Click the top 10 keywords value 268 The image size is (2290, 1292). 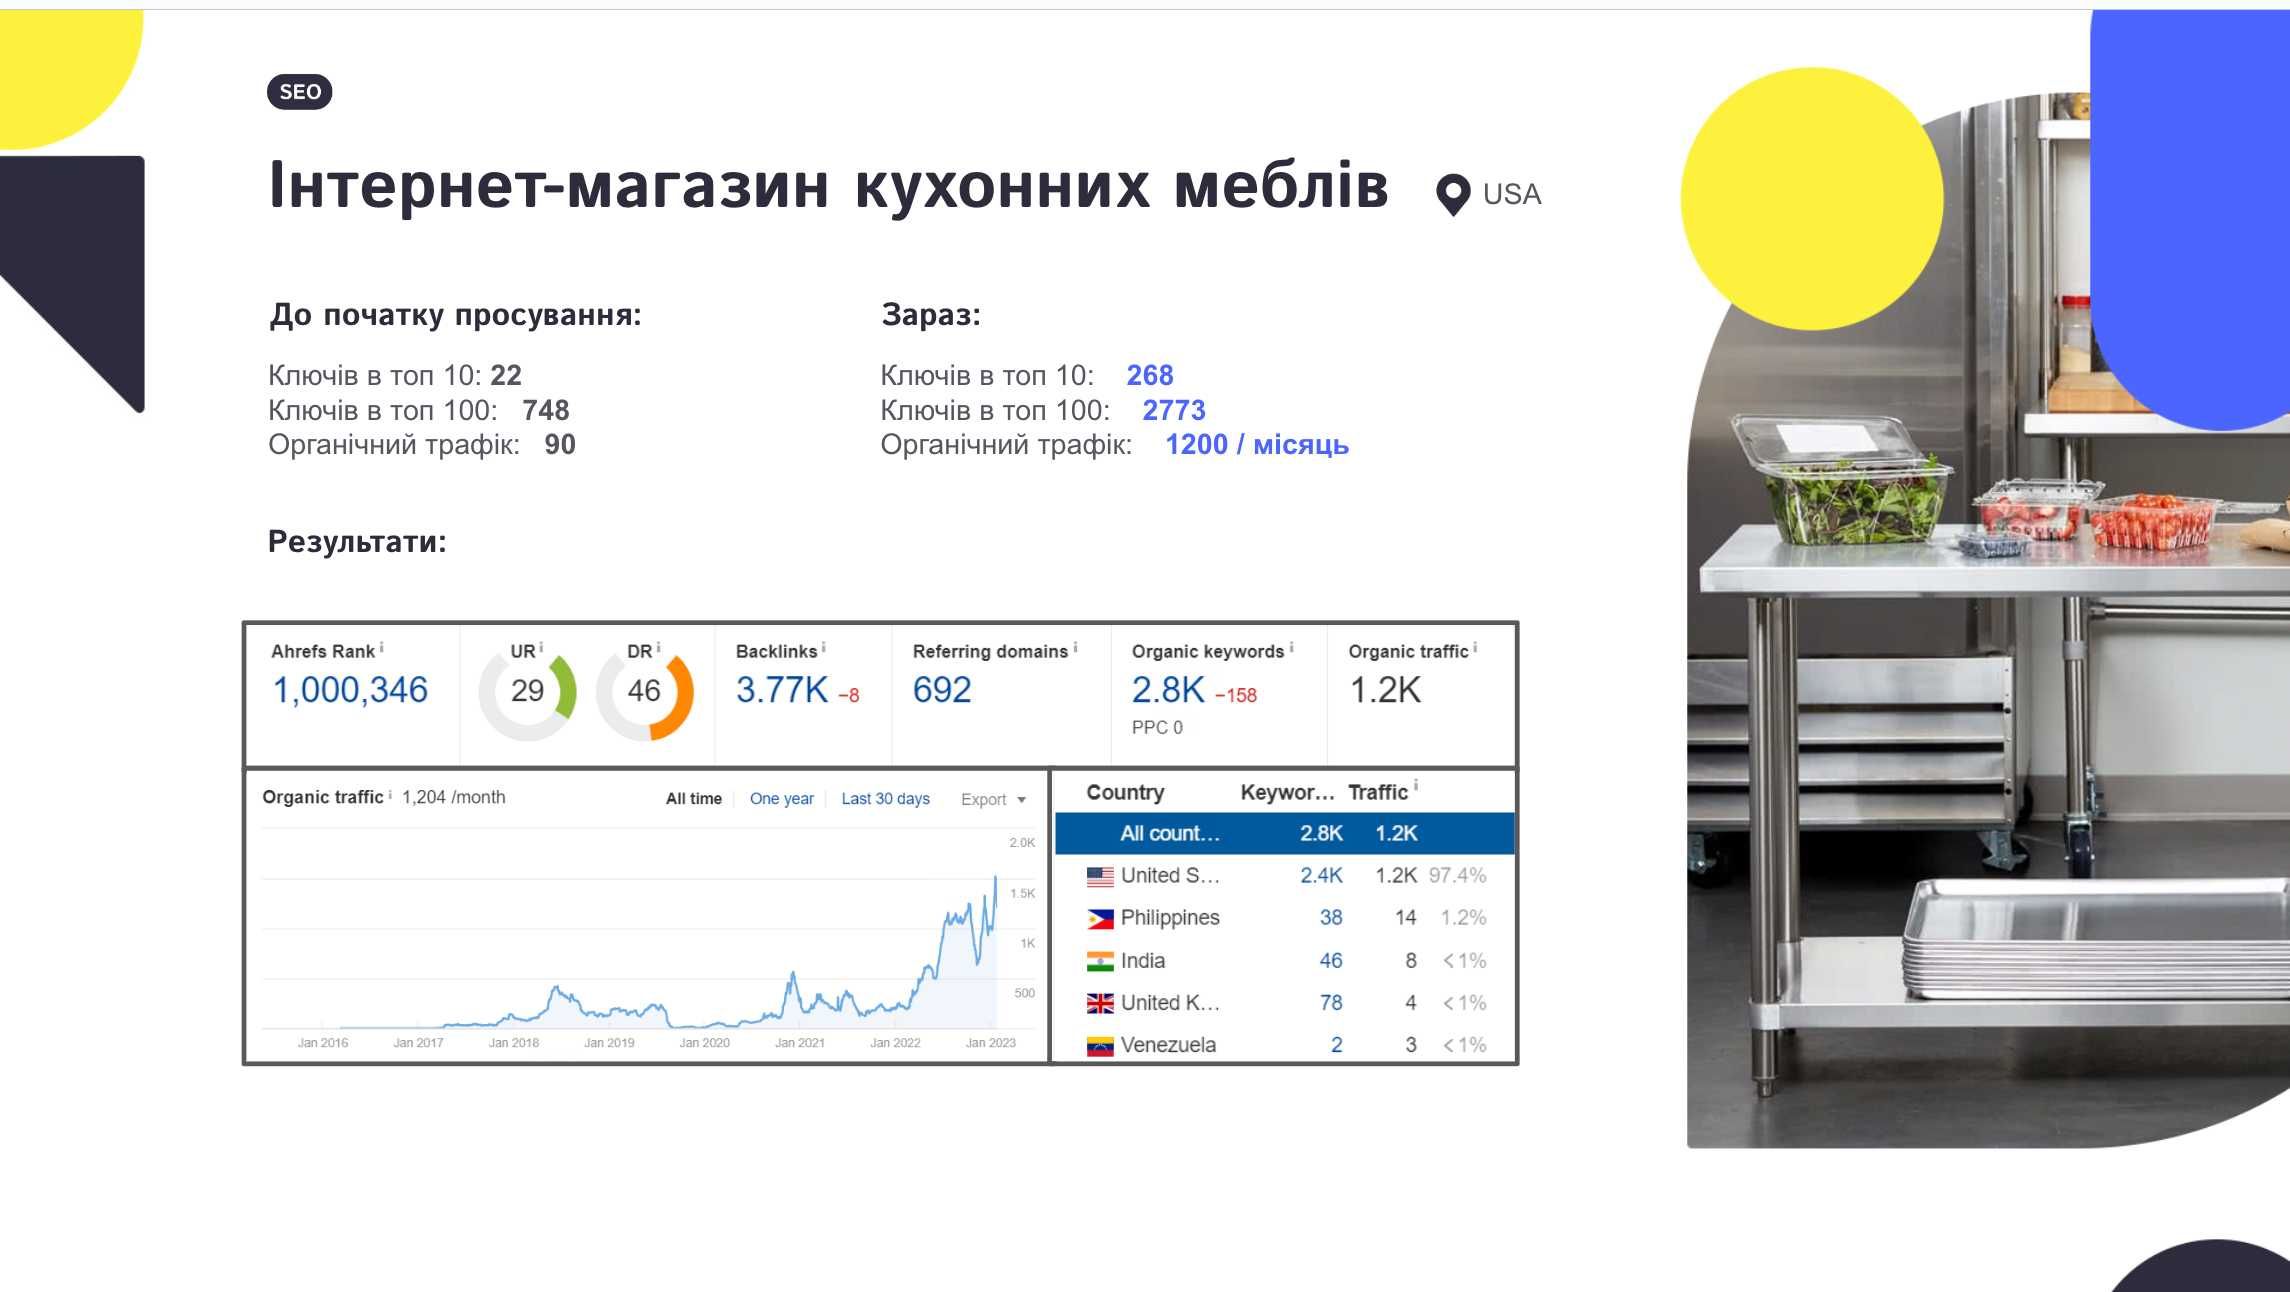click(1150, 376)
